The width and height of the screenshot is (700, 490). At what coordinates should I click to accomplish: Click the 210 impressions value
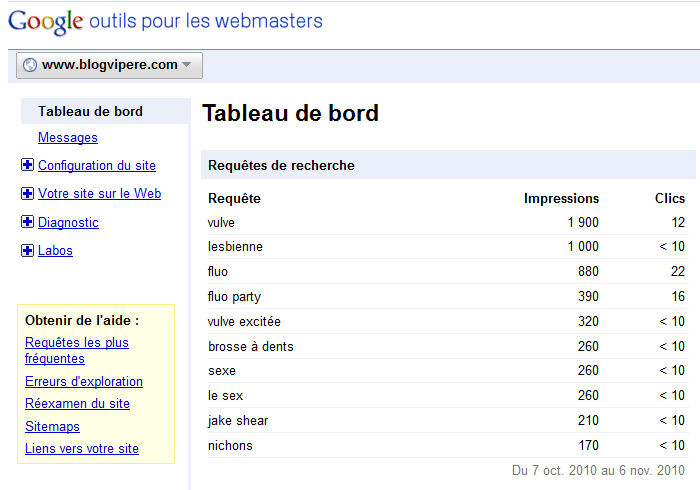pos(588,420)
